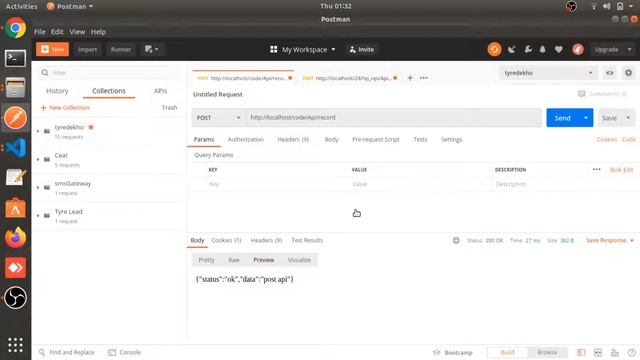Open OBS Studio from the dock
The image size is (640, 360).
[16, 298]
